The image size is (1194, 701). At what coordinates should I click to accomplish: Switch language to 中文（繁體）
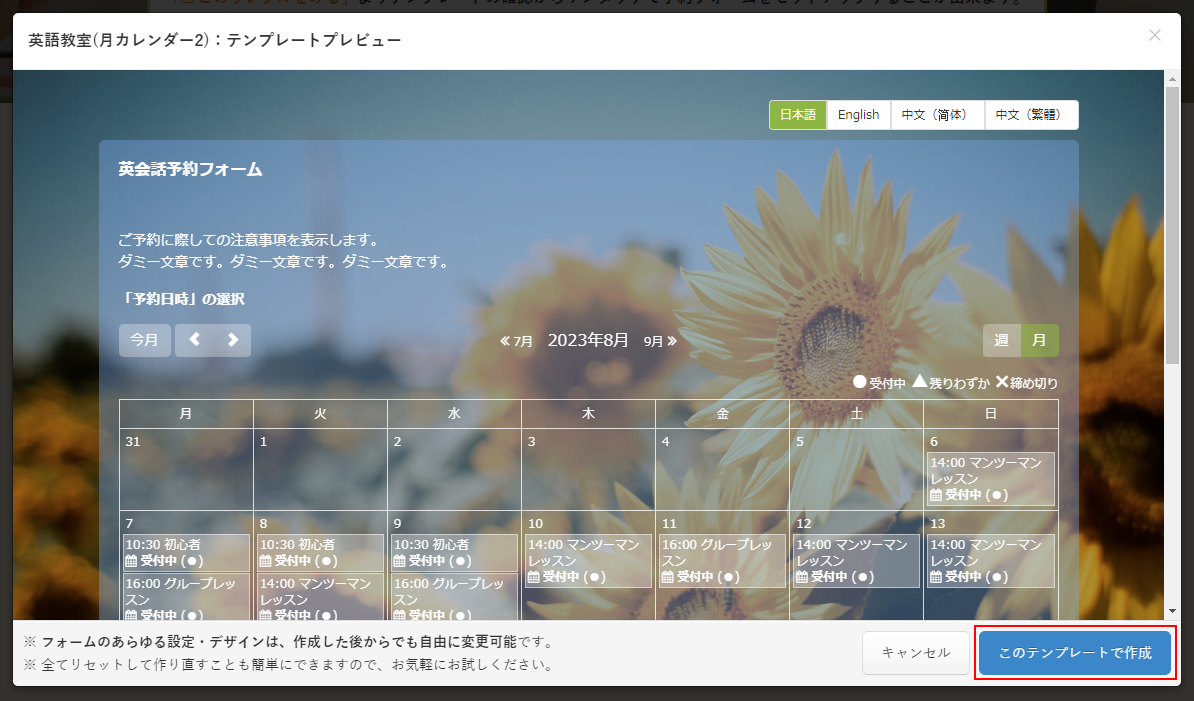coord(1030,115)
